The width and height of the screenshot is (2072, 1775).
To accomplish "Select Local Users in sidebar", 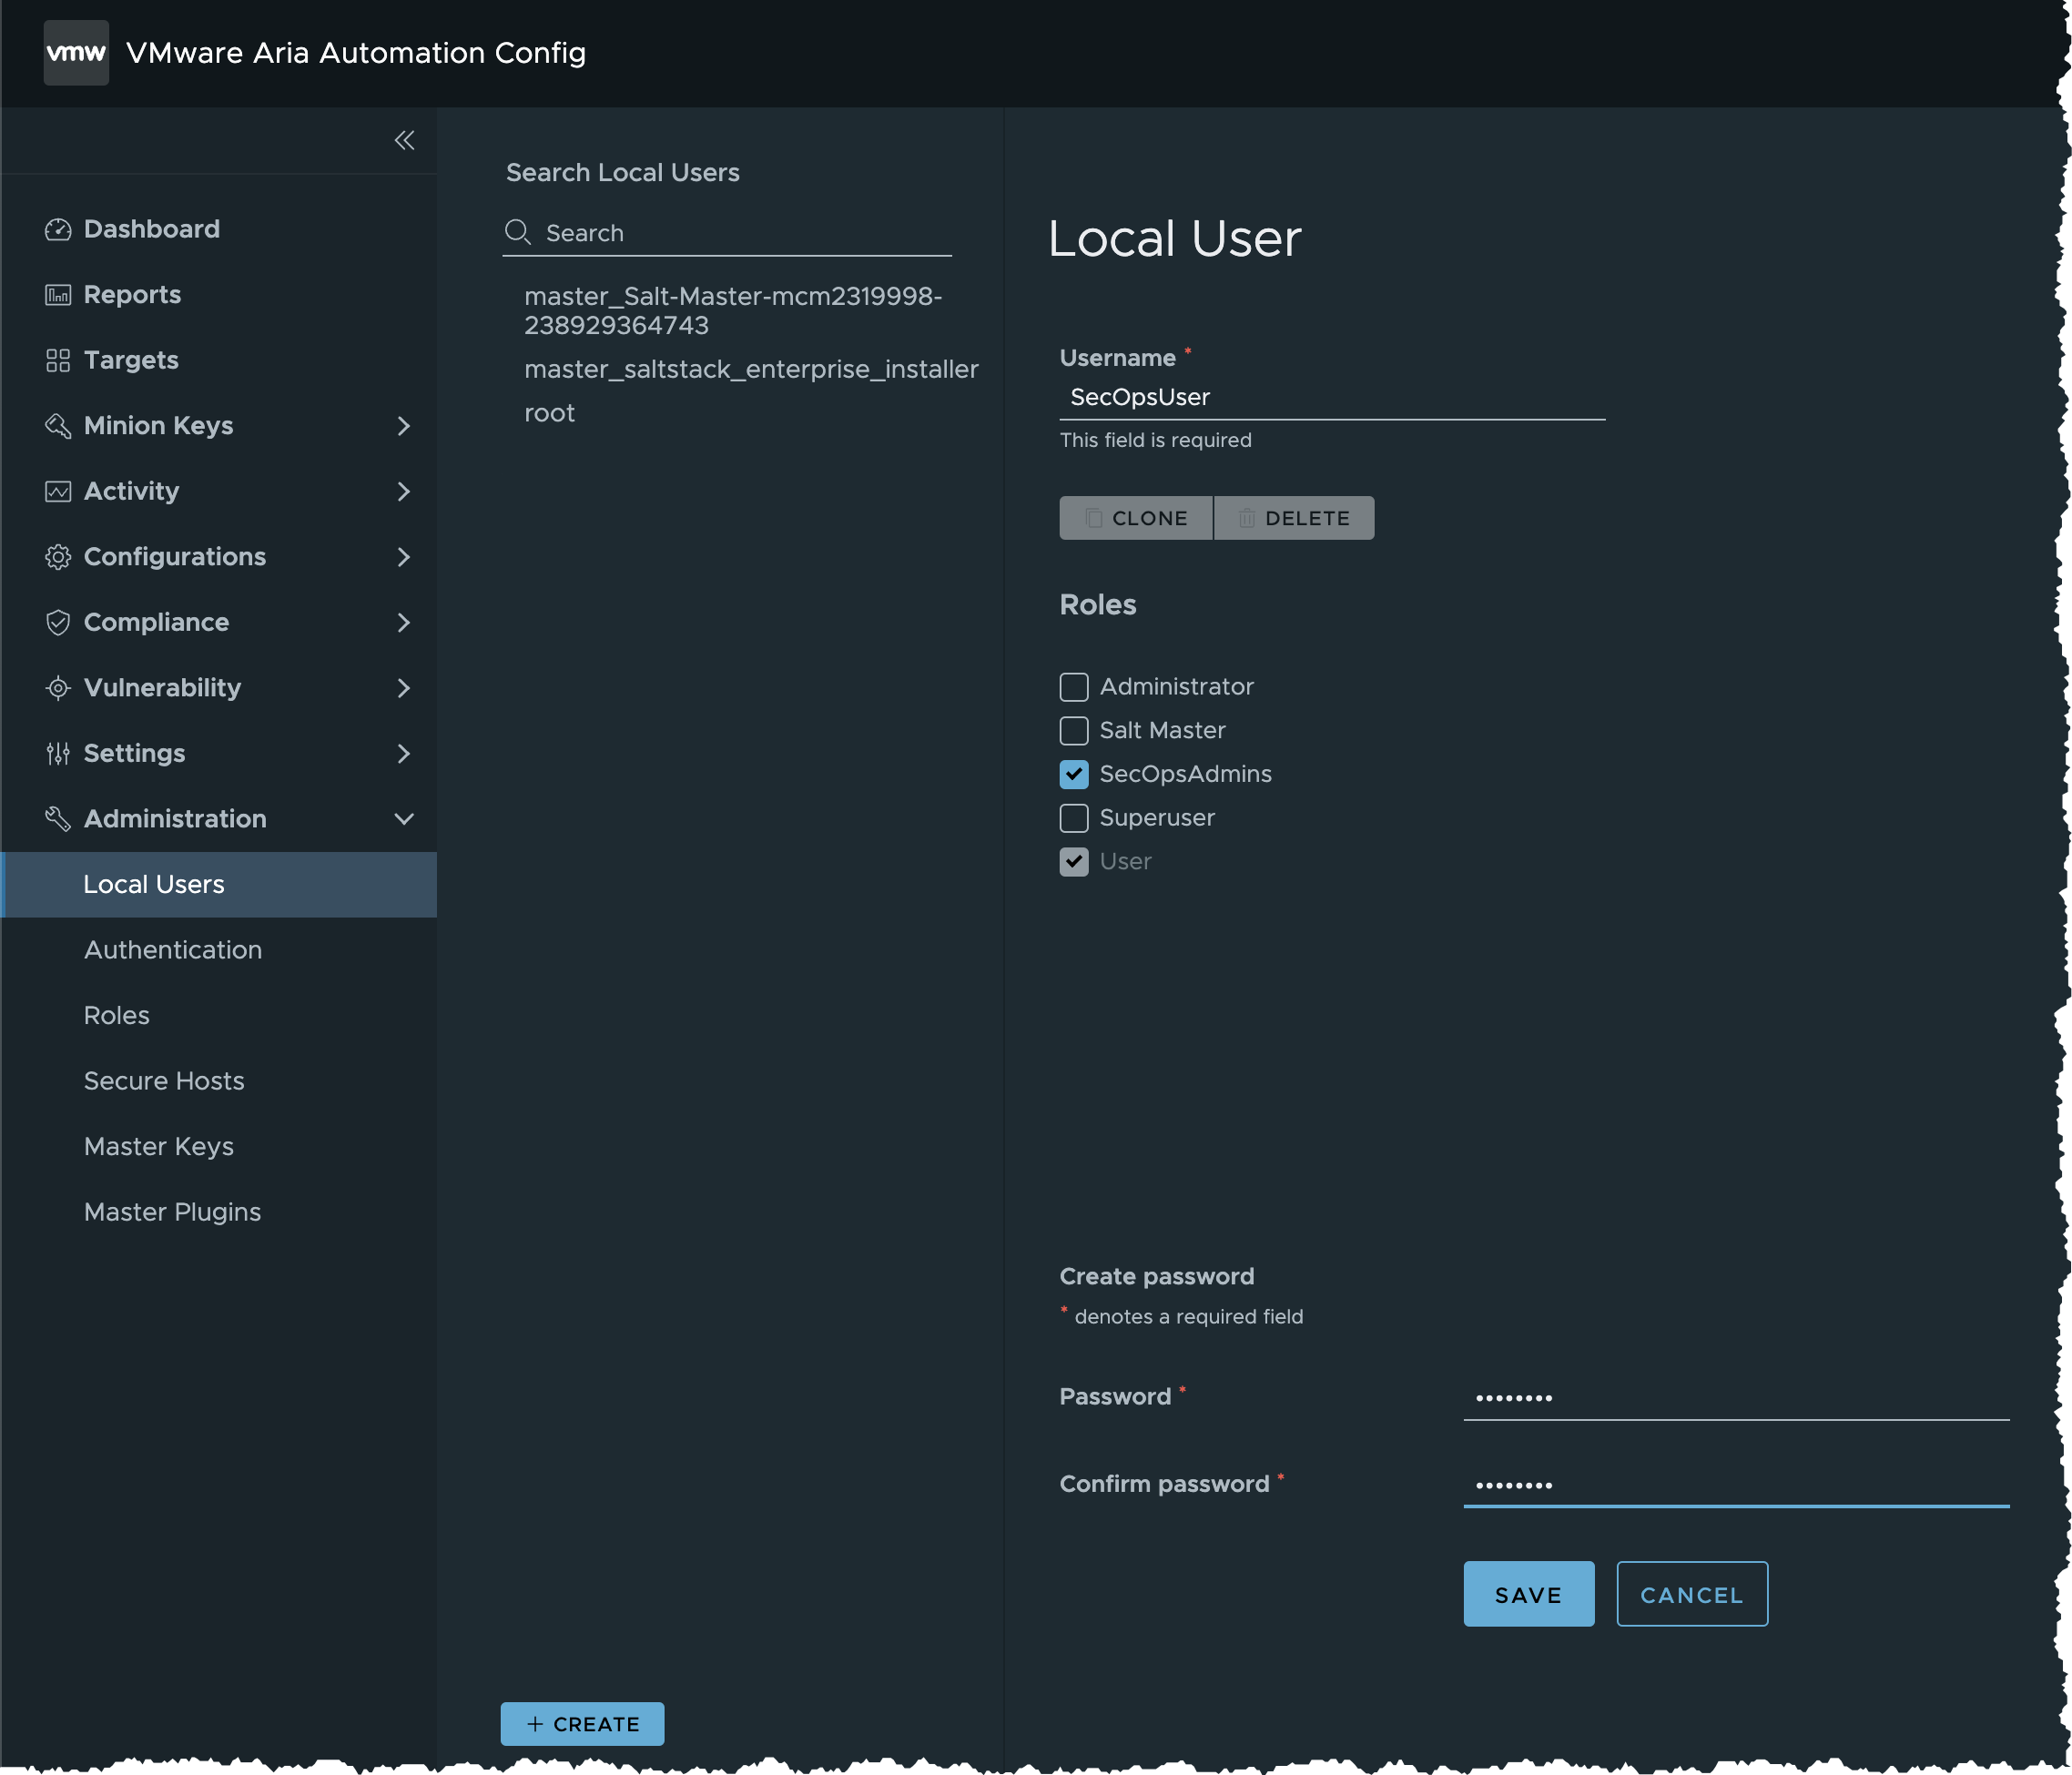I will coord(219,885).
